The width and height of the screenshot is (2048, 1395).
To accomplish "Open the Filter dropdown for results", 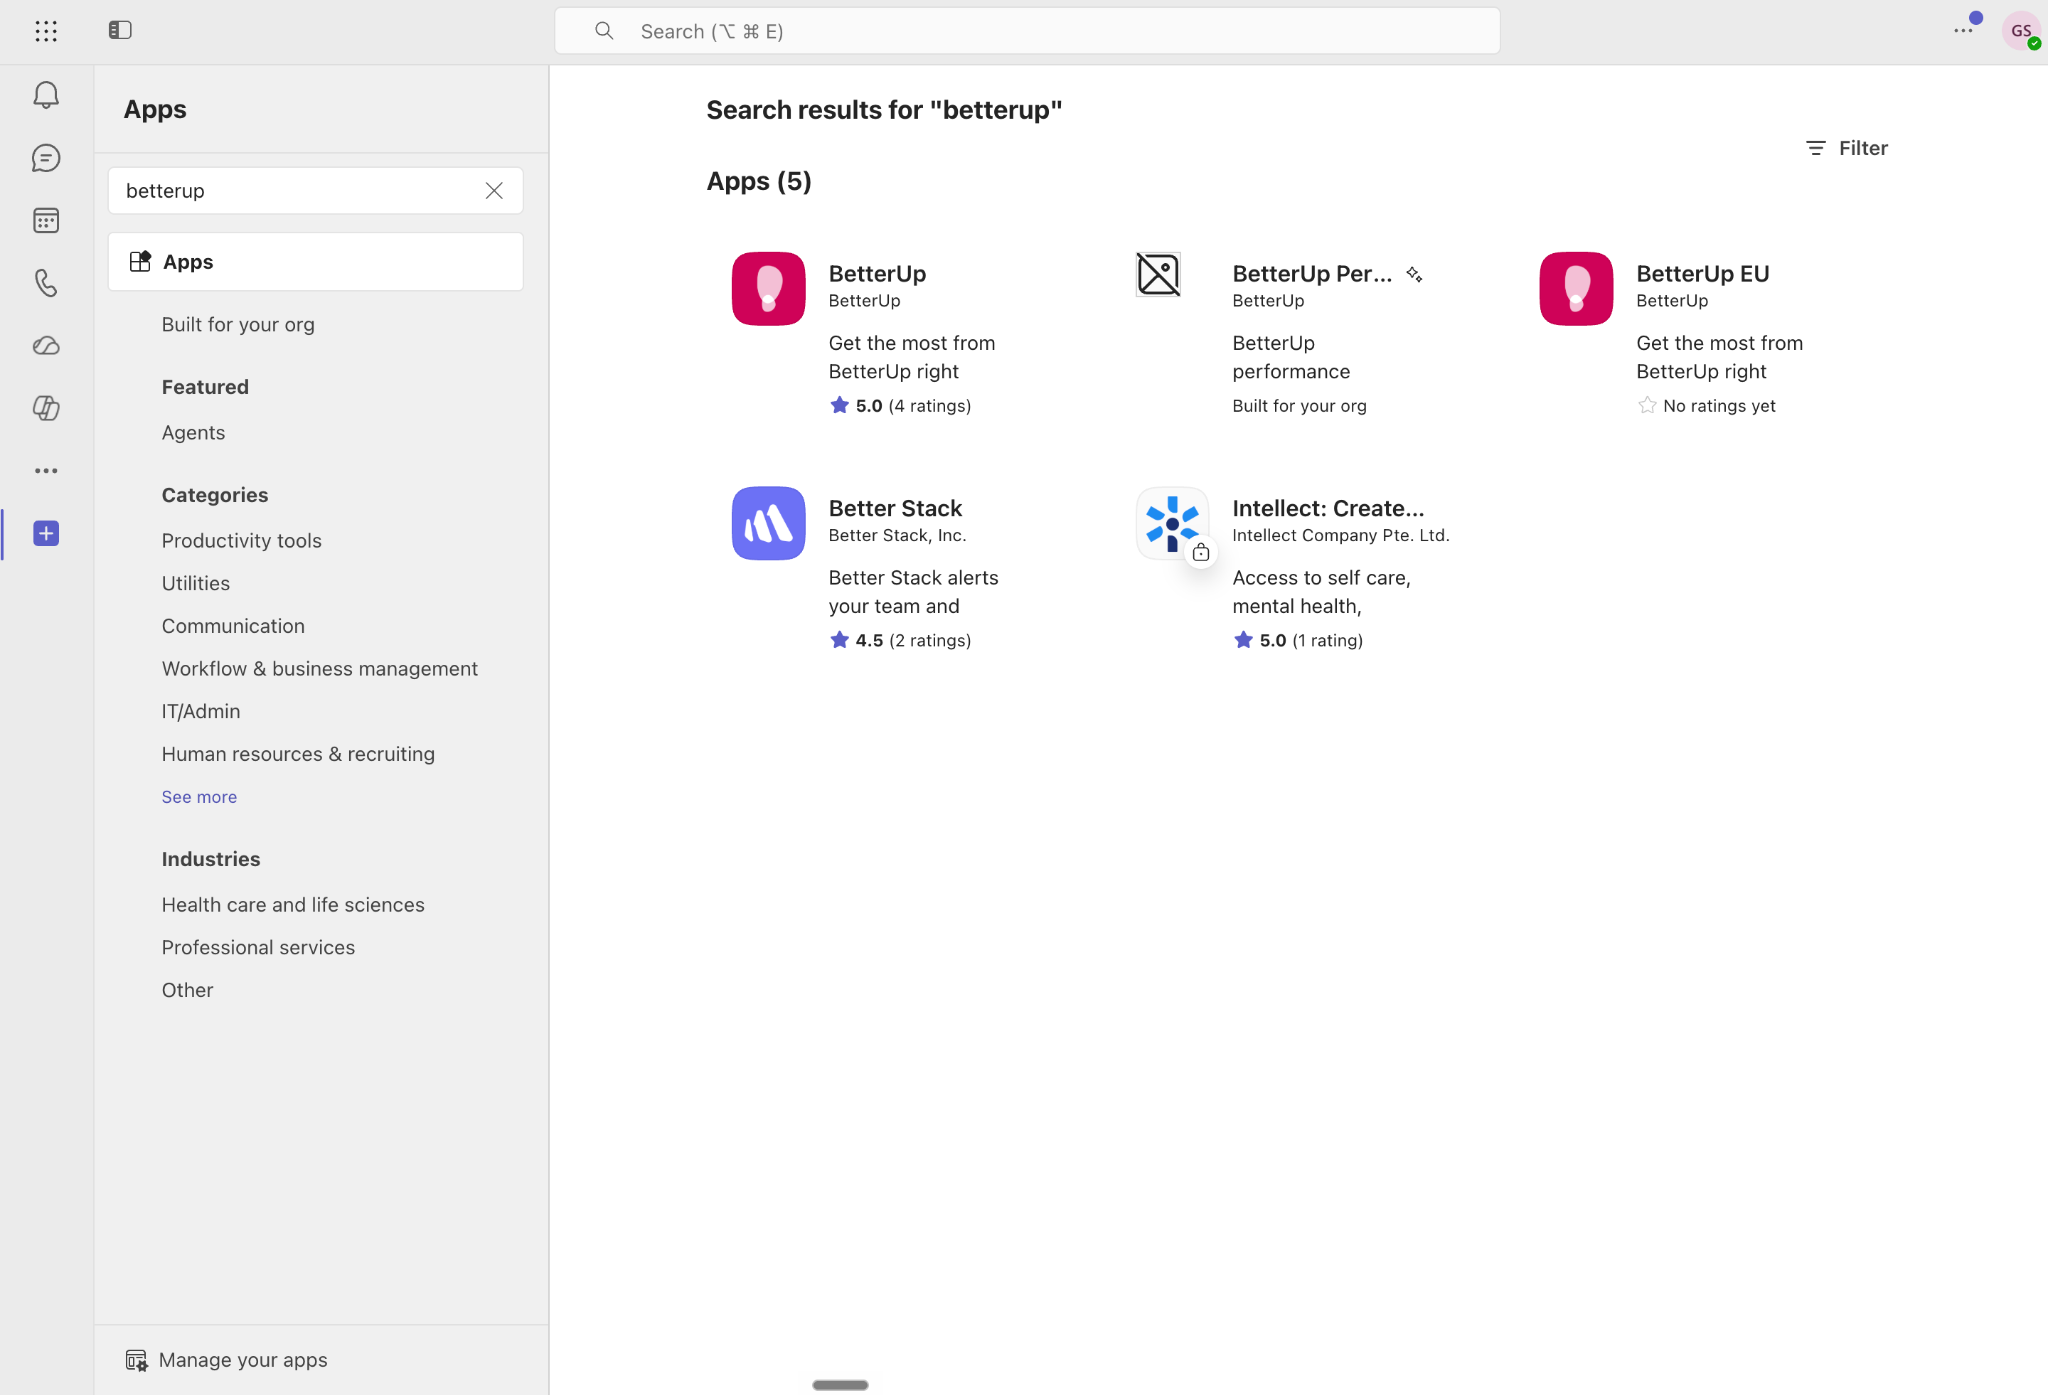I will [1847, 148].
